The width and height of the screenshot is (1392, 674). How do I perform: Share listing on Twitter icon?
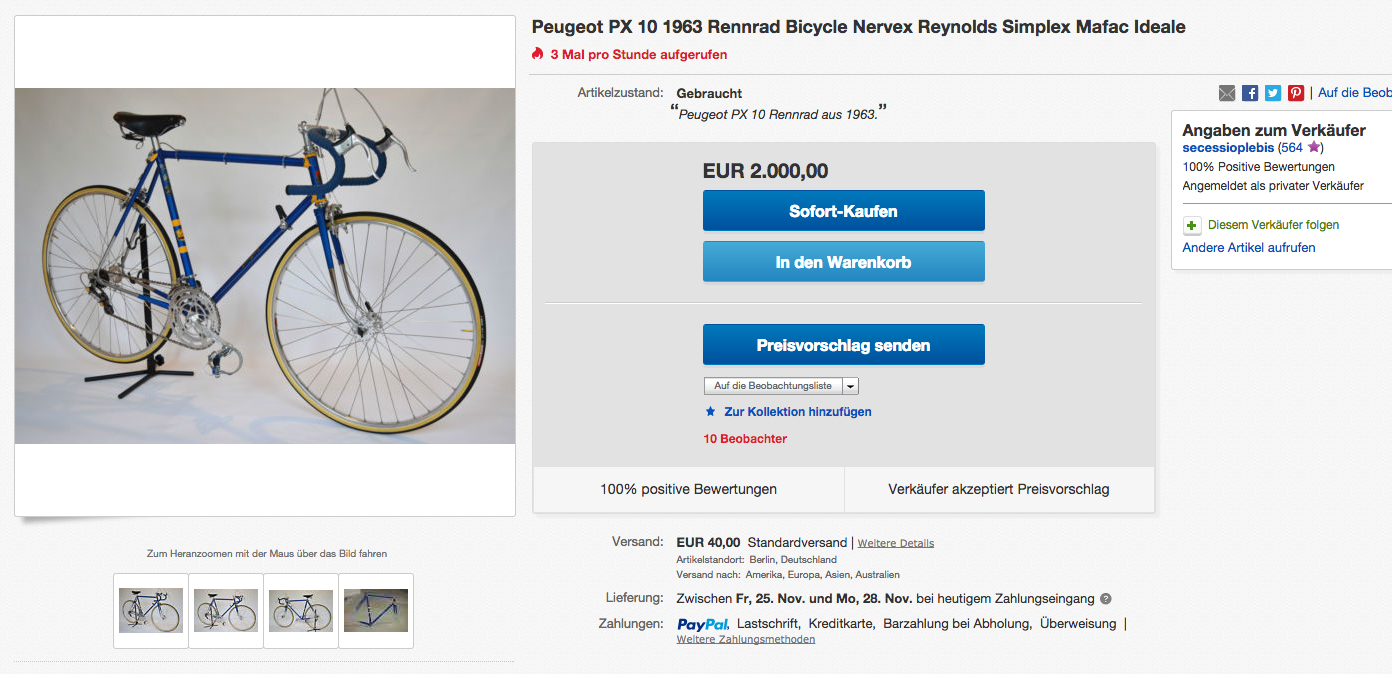[x=1273, y=93]
